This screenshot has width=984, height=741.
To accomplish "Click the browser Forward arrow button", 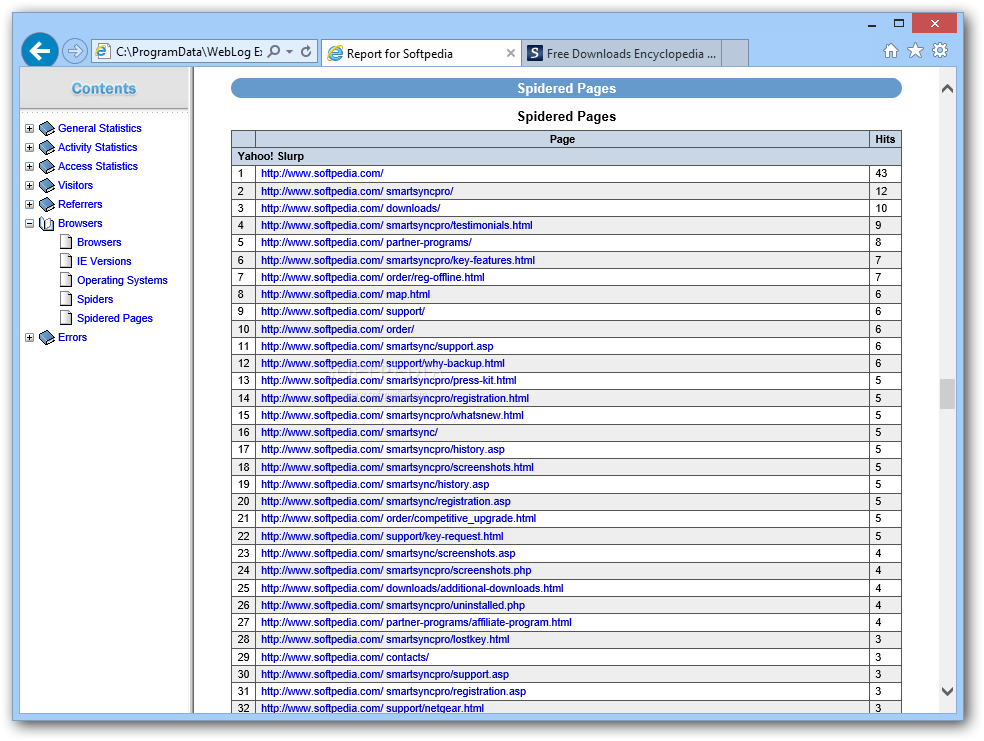I will (75, 51).
